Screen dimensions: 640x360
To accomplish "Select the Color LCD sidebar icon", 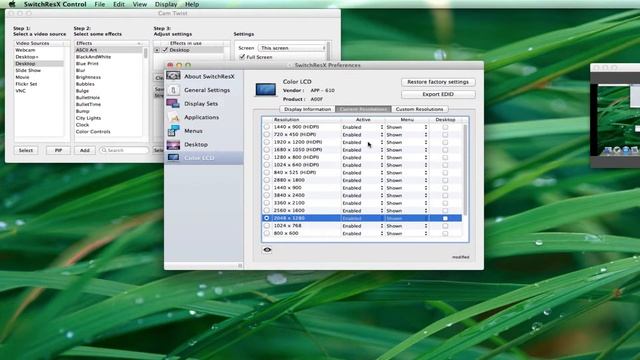I will pyautogui.click(x=173, y=158).
